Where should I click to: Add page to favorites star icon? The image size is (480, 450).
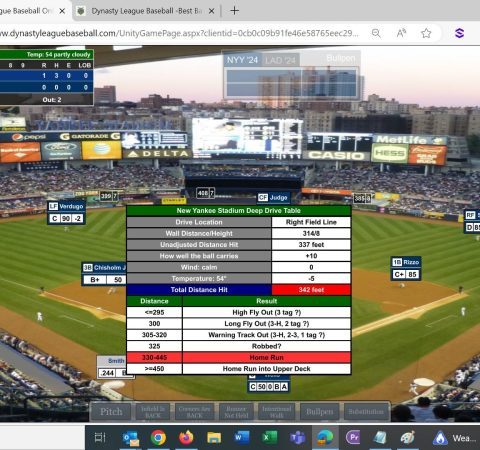pos(426,33)
